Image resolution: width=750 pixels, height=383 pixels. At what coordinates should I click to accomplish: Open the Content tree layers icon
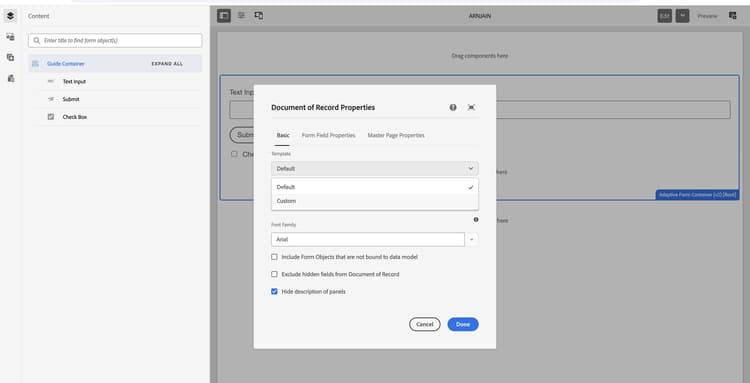(x=11, y=16)
